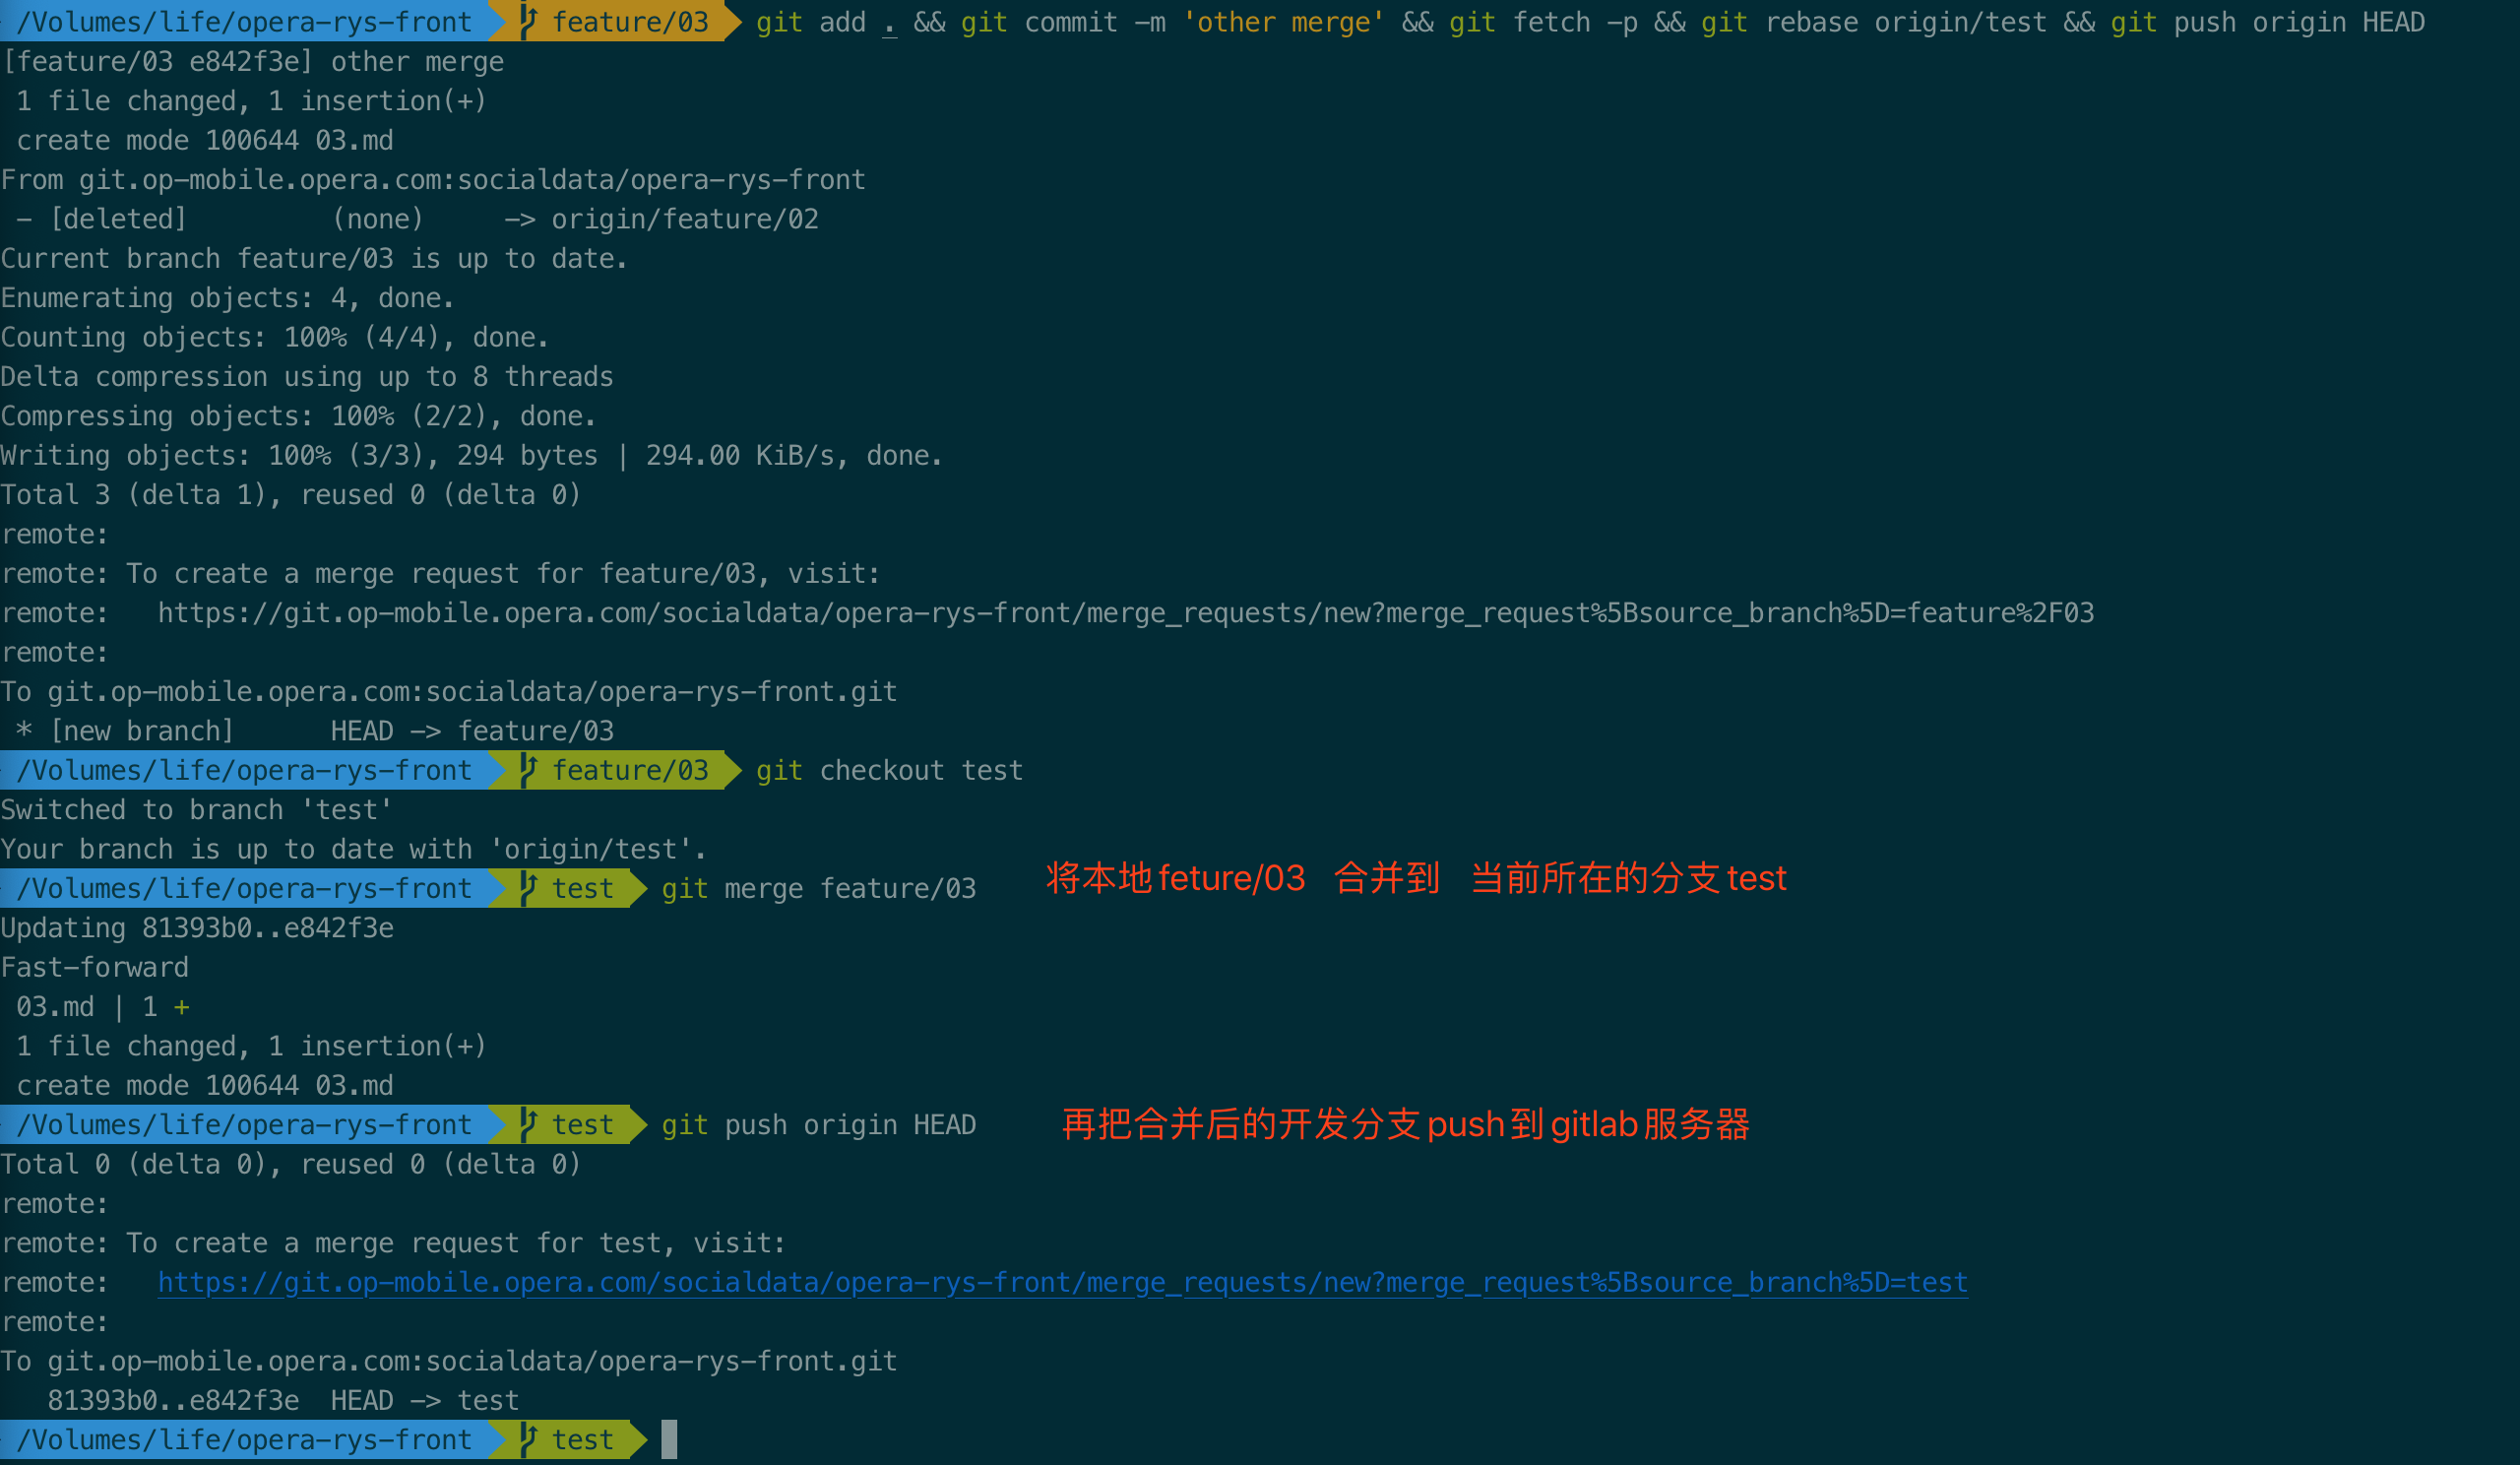The width and height of the screenshot is (2520, 1465).
Task: Click the 'git merge feature/03' command
Action: (x=818, y=888)
